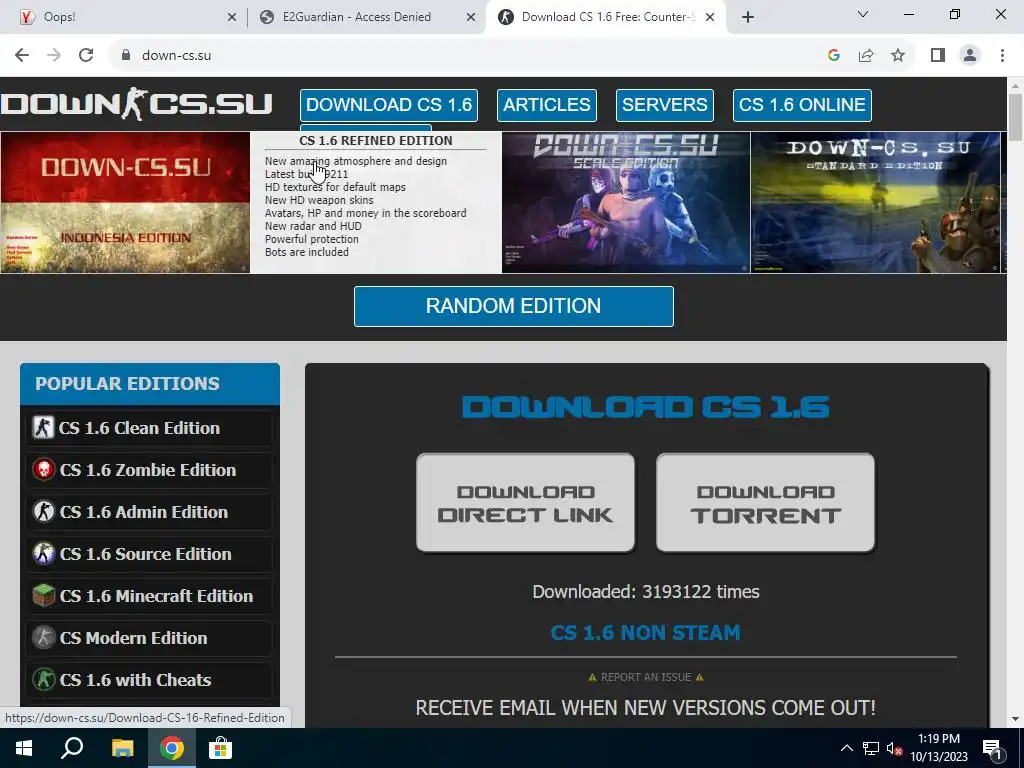Open the Indonesia Edition banner thumbnail
1024x768 pixels.
(x=125, y=202)
